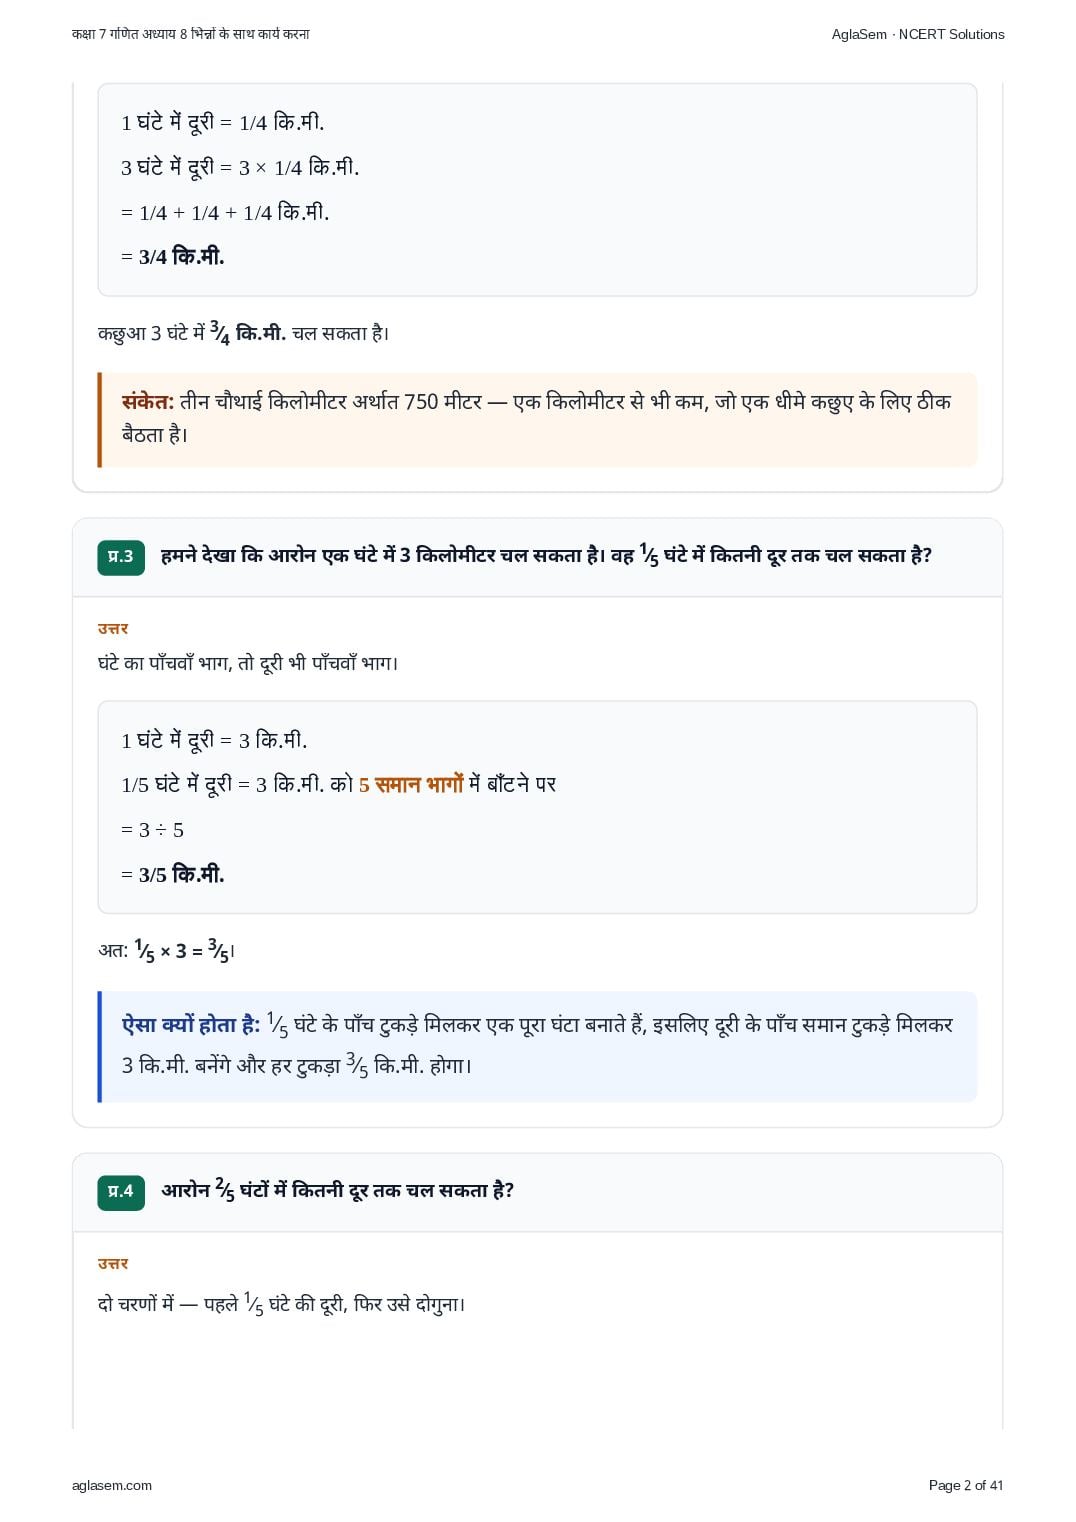Image resolution: width=1076 pixels, height=1522 pixels.
Task: Click the उत्तर heading under question 3
Action: [x=113, y=629]
